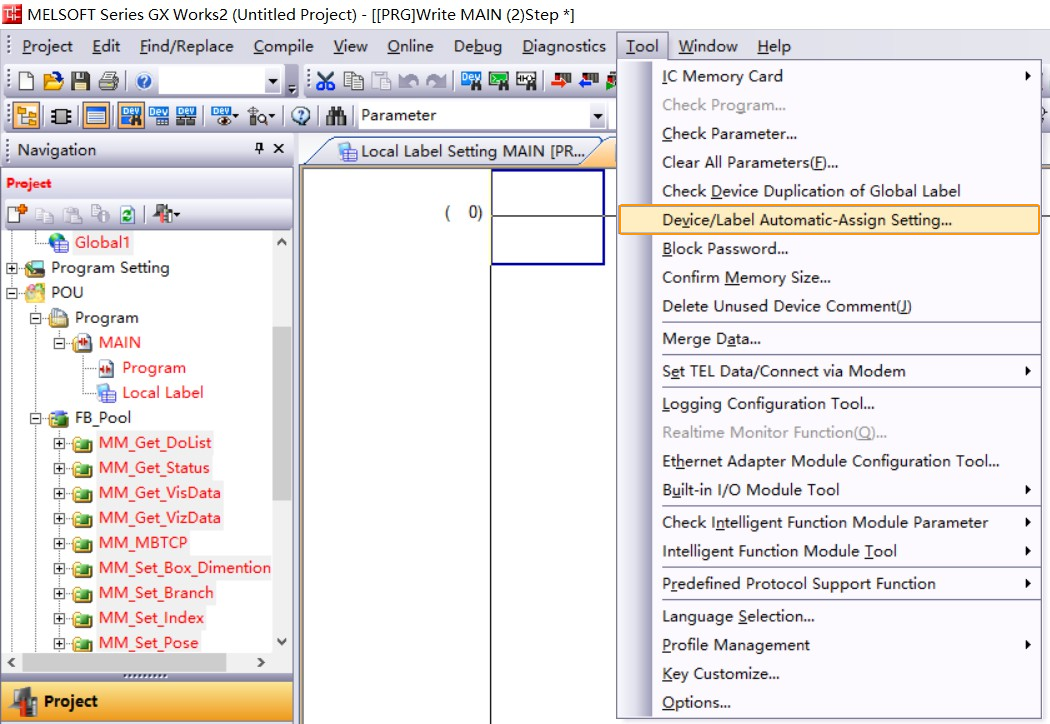Screen dimensions: 1050x724
Task: Click the New Object icon in Project panel
Action: point(18,214)
